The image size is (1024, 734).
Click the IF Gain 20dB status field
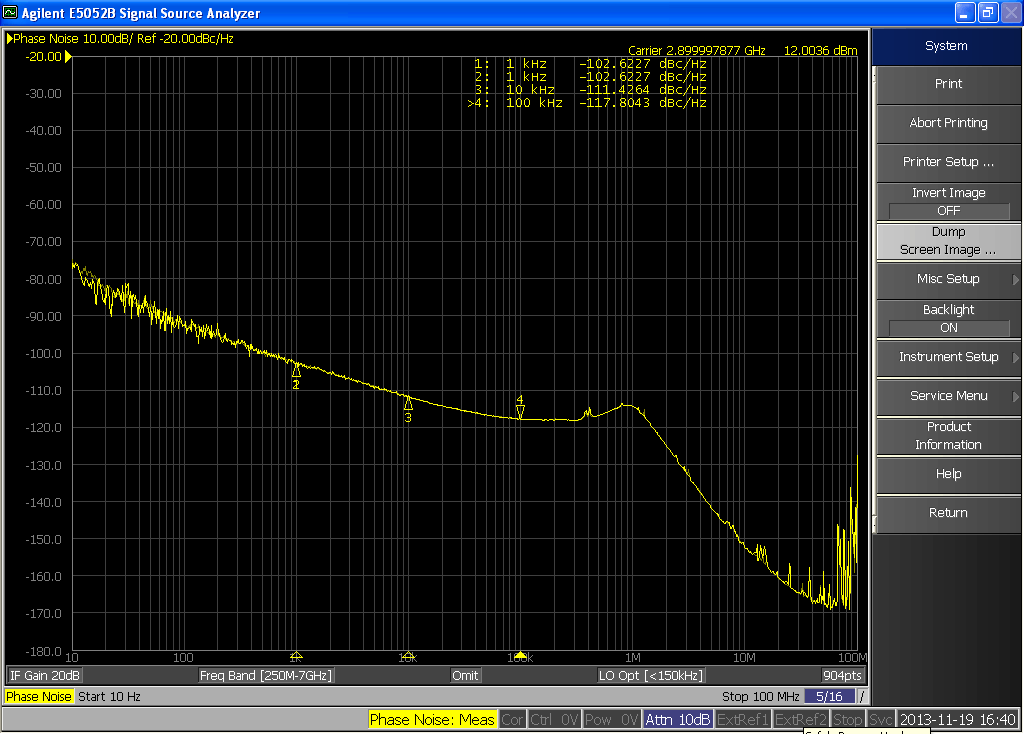click(x=44, y=676)
